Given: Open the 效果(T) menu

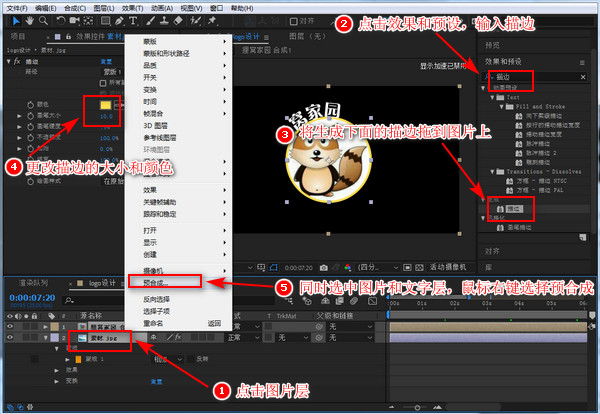Looking at the screenshot, I should pos(132,8).
